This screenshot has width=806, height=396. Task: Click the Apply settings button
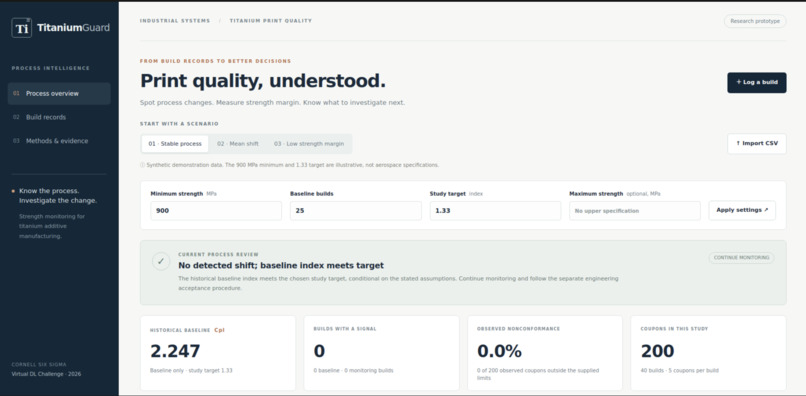[x=742, y=210]
